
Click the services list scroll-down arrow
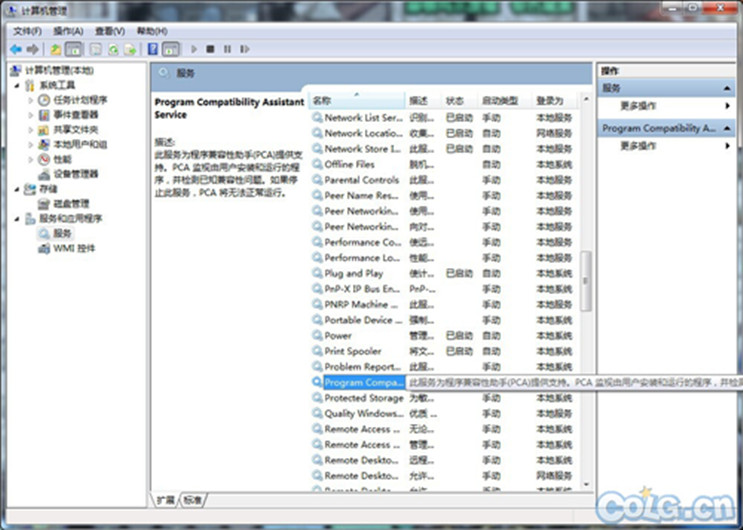click(x=586, y=484)
